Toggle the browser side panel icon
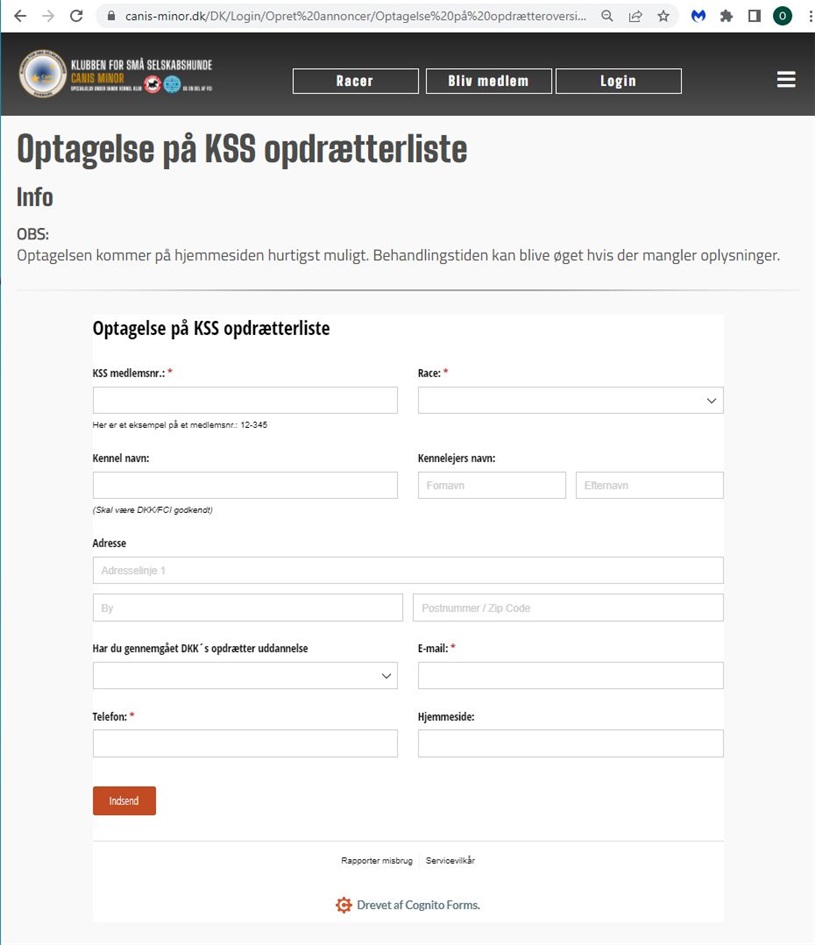 pyautogui.click(x=754, y=16)
